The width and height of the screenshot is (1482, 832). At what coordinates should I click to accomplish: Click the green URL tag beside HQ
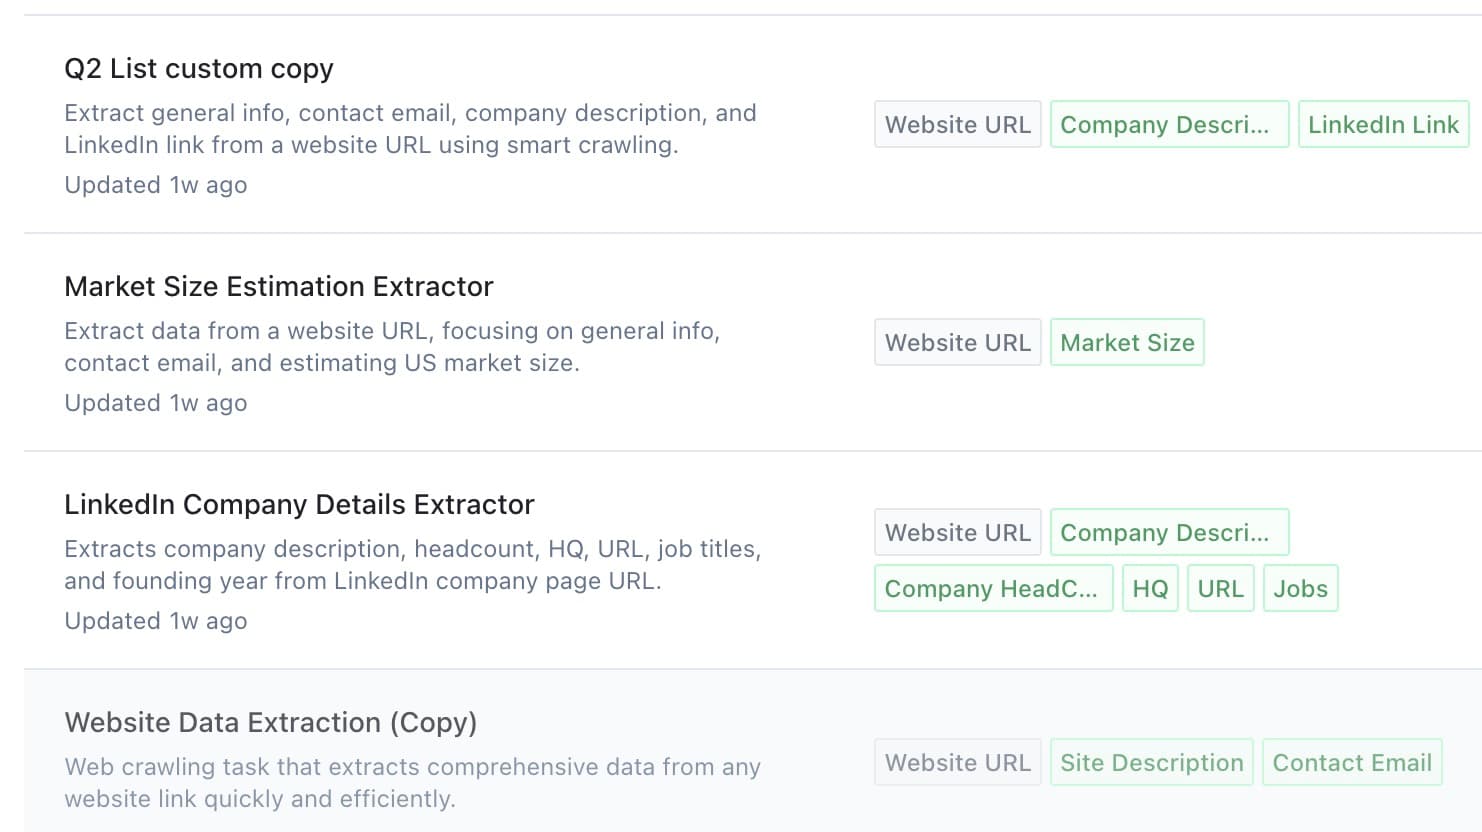coord(1220,588)
